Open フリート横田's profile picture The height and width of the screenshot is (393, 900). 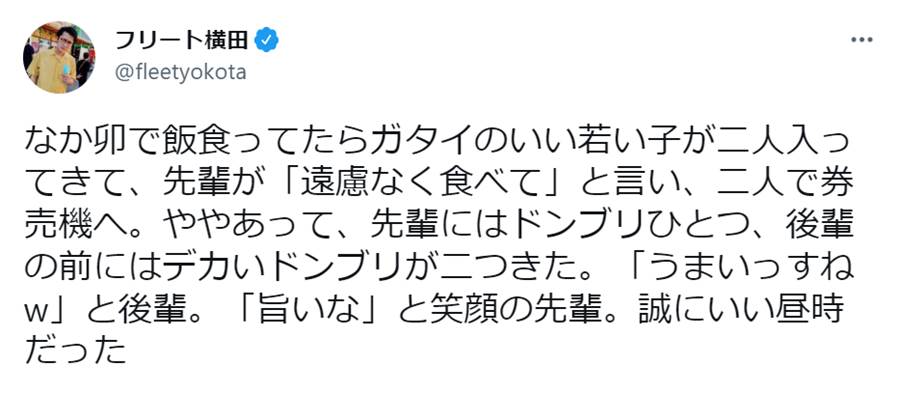59,57
